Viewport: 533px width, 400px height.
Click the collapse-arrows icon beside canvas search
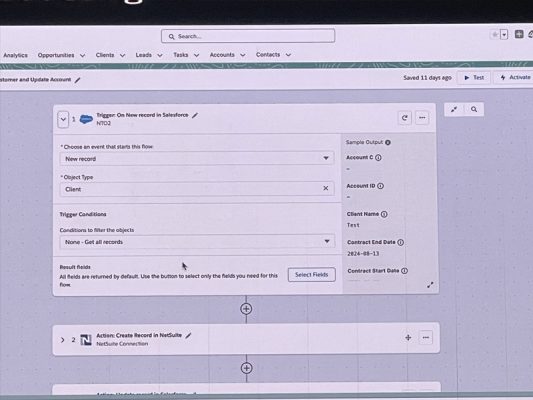(454, 109)
